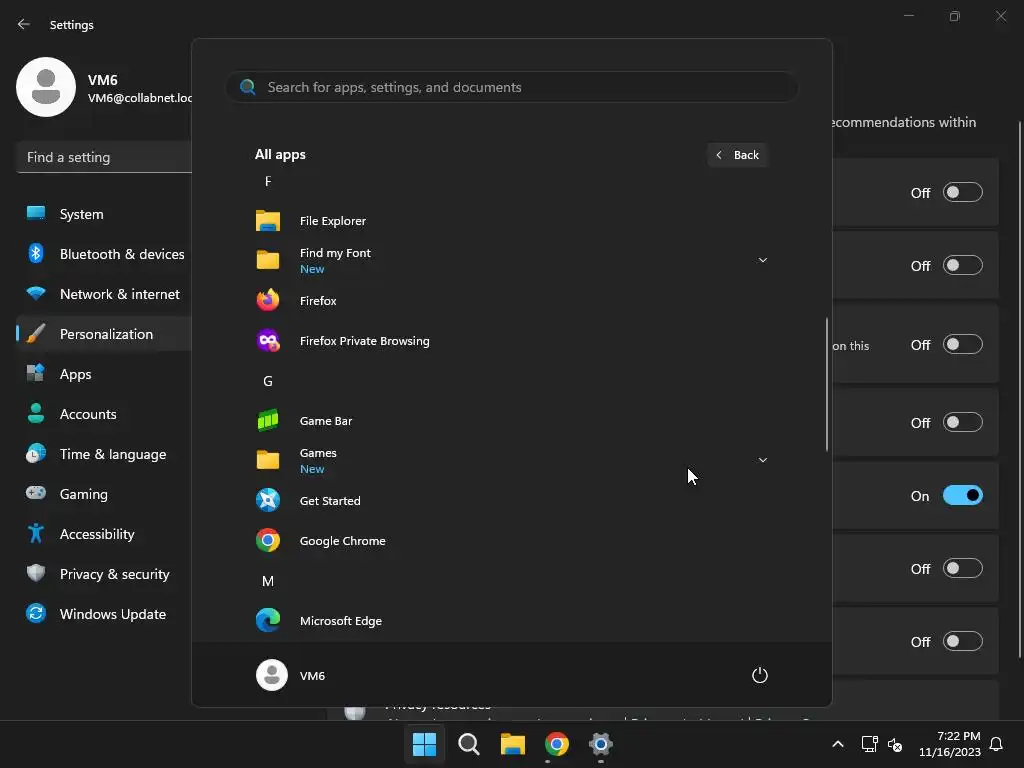Image resolution: width=1024 pixels, height=768 pixels.
Task: Click the Start menu search field
Action: click(x=512, y=87)
